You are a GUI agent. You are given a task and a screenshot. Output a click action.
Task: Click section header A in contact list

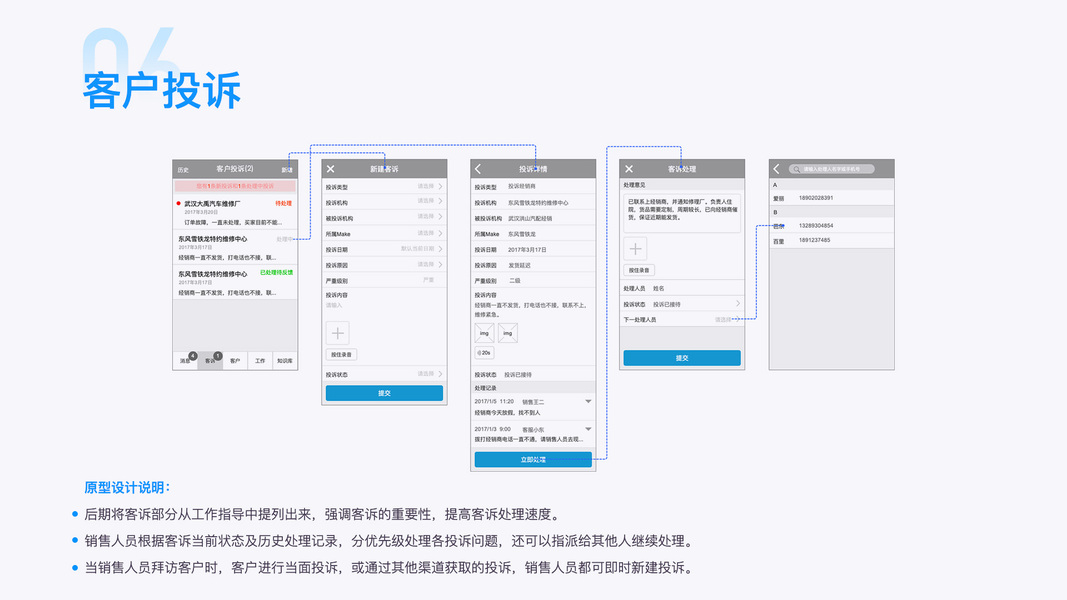coord(832,184)
